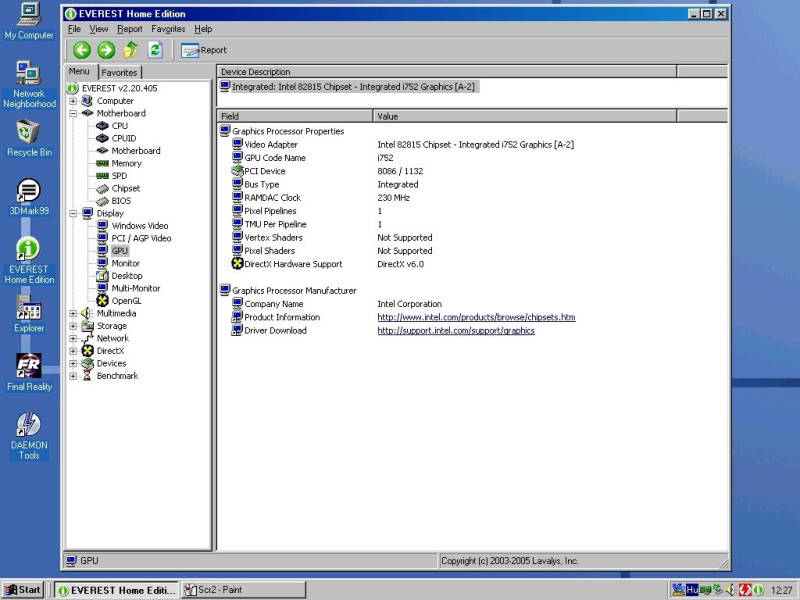
Task: Expand the Benchmark tree node
Action: (73, 376)
